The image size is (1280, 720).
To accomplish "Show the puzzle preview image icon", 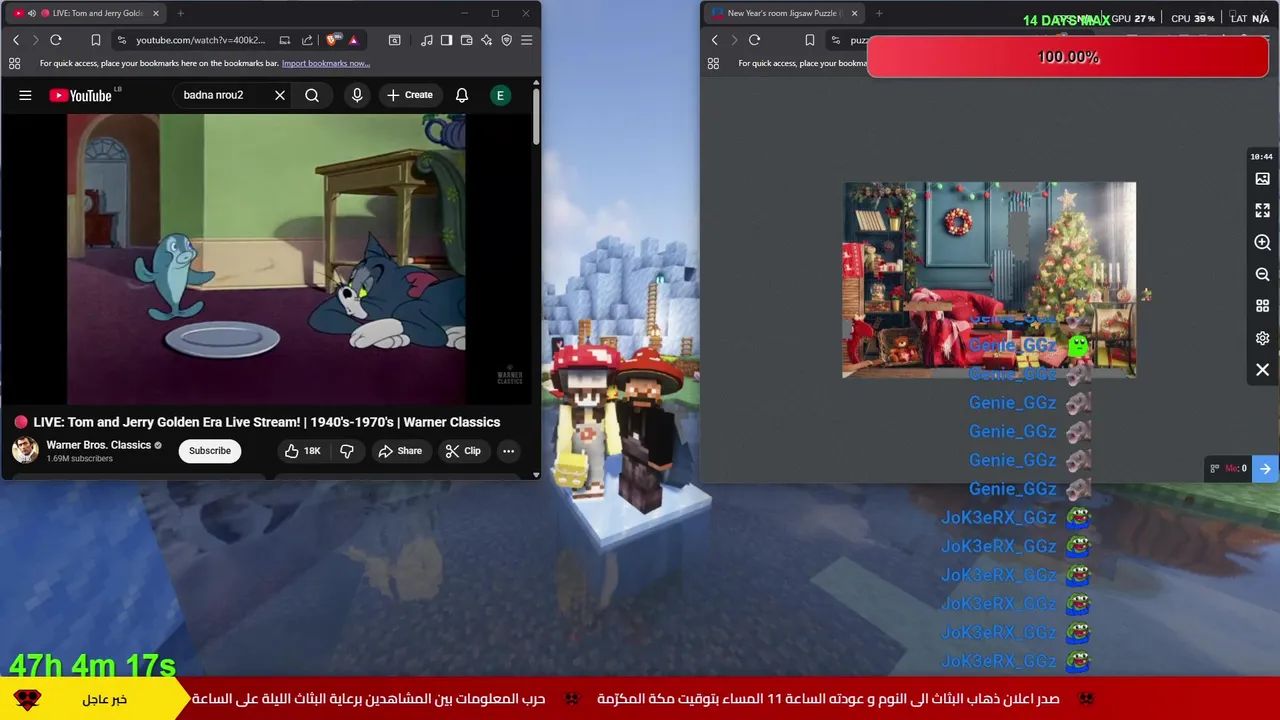I will tap(1263, 179).
